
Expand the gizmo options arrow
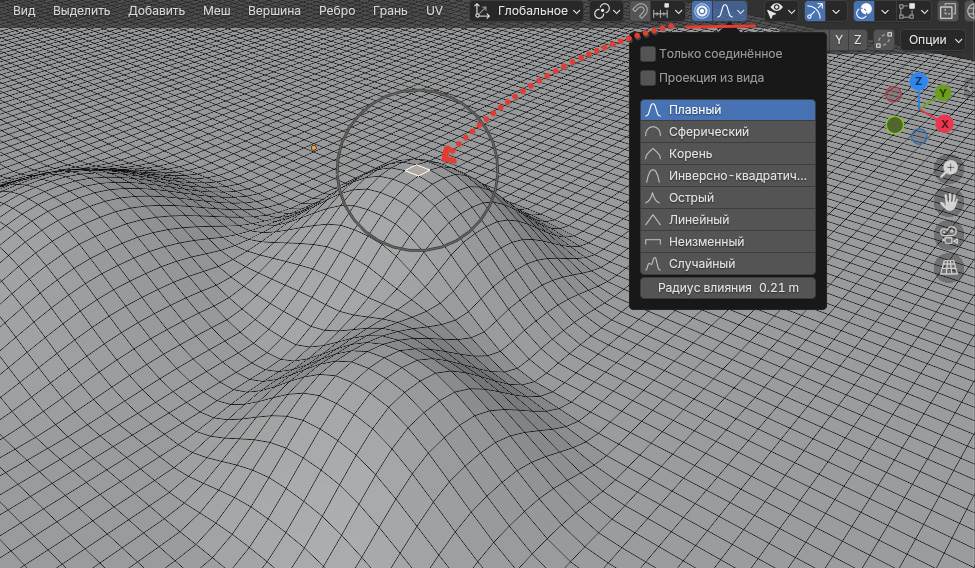point(836,11)
